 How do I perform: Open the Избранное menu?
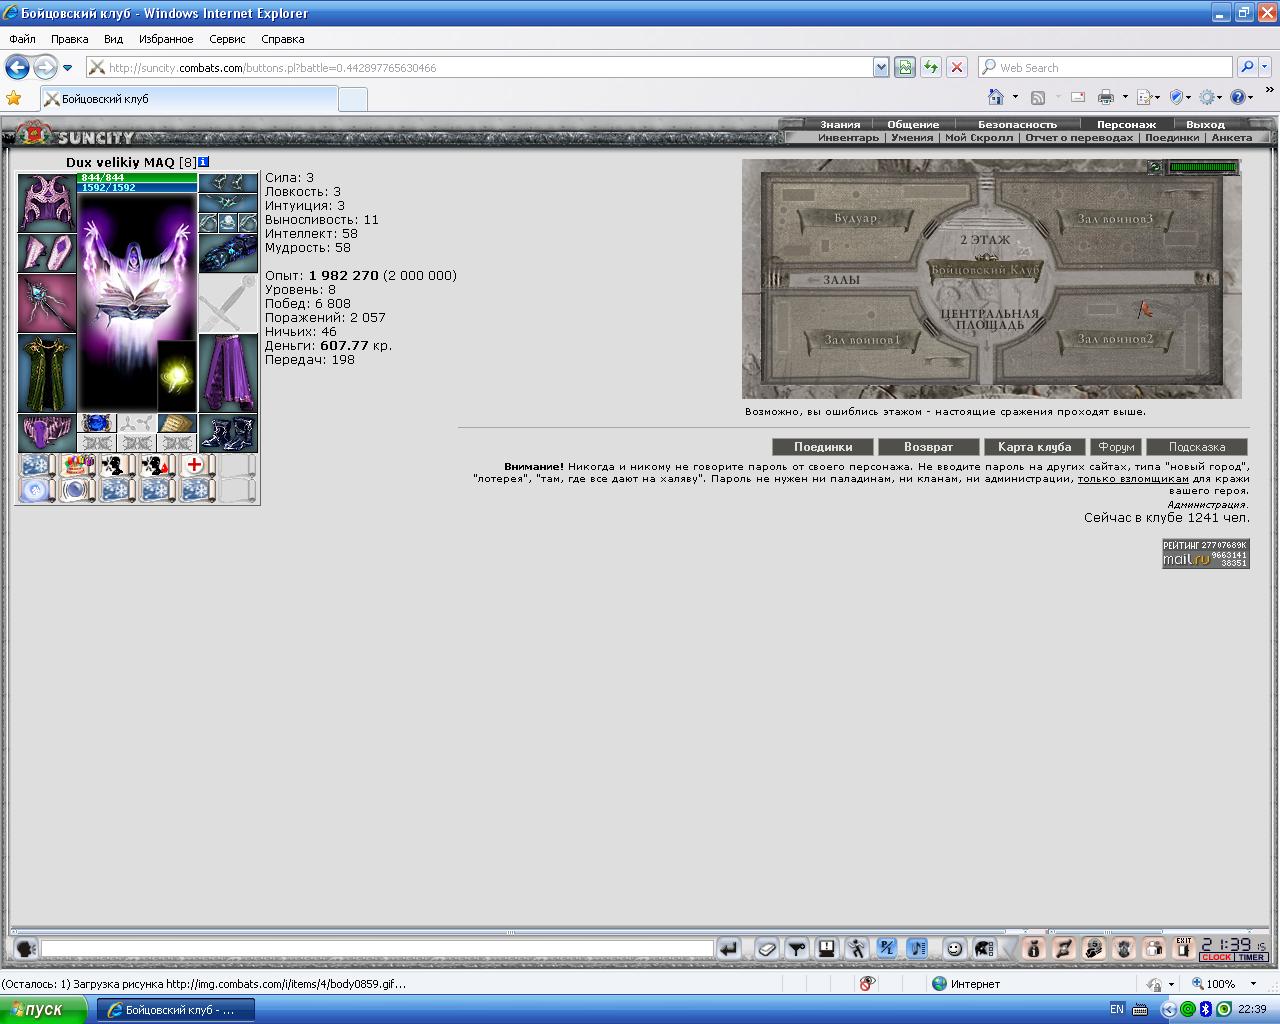tap(166, 39)
